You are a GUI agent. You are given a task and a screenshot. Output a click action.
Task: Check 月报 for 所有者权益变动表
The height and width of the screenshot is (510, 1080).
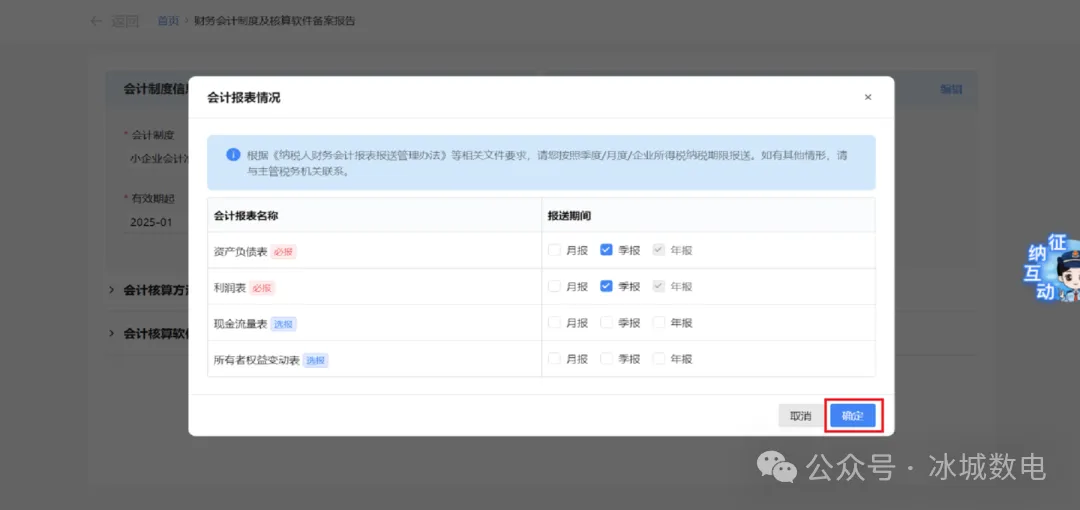(554, 358)
